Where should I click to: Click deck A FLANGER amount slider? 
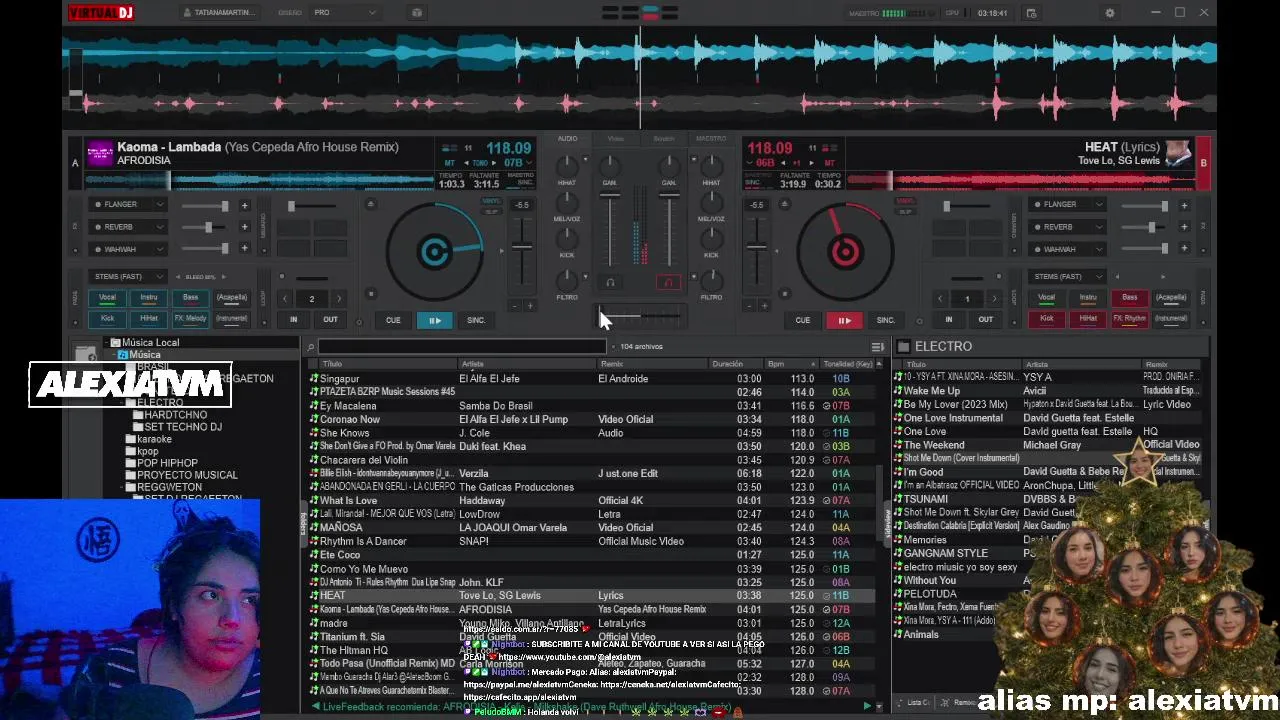[203, 205]
